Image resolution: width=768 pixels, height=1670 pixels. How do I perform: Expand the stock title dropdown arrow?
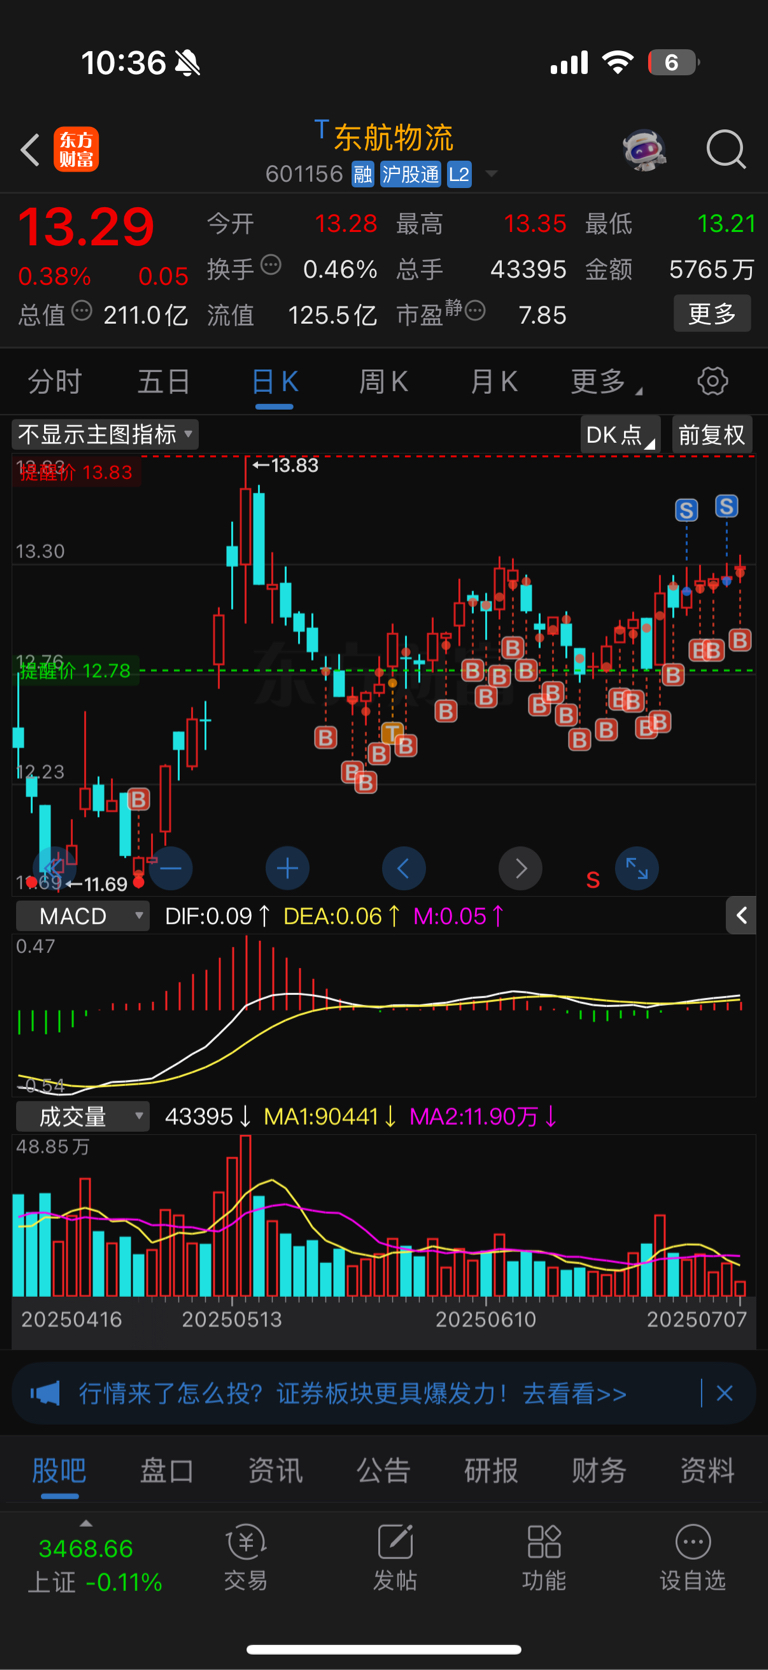pyautogui.click(x=491, y=174)
